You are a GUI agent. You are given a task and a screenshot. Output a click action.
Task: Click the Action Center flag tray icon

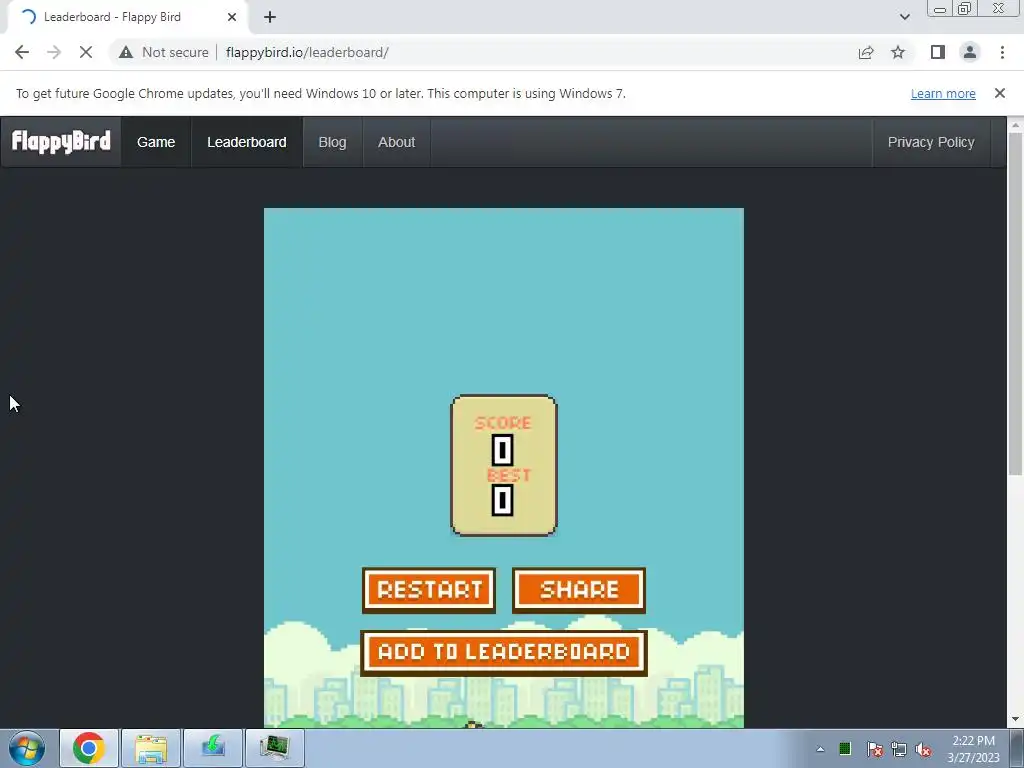pyautogui.click(x=875, y=749)
